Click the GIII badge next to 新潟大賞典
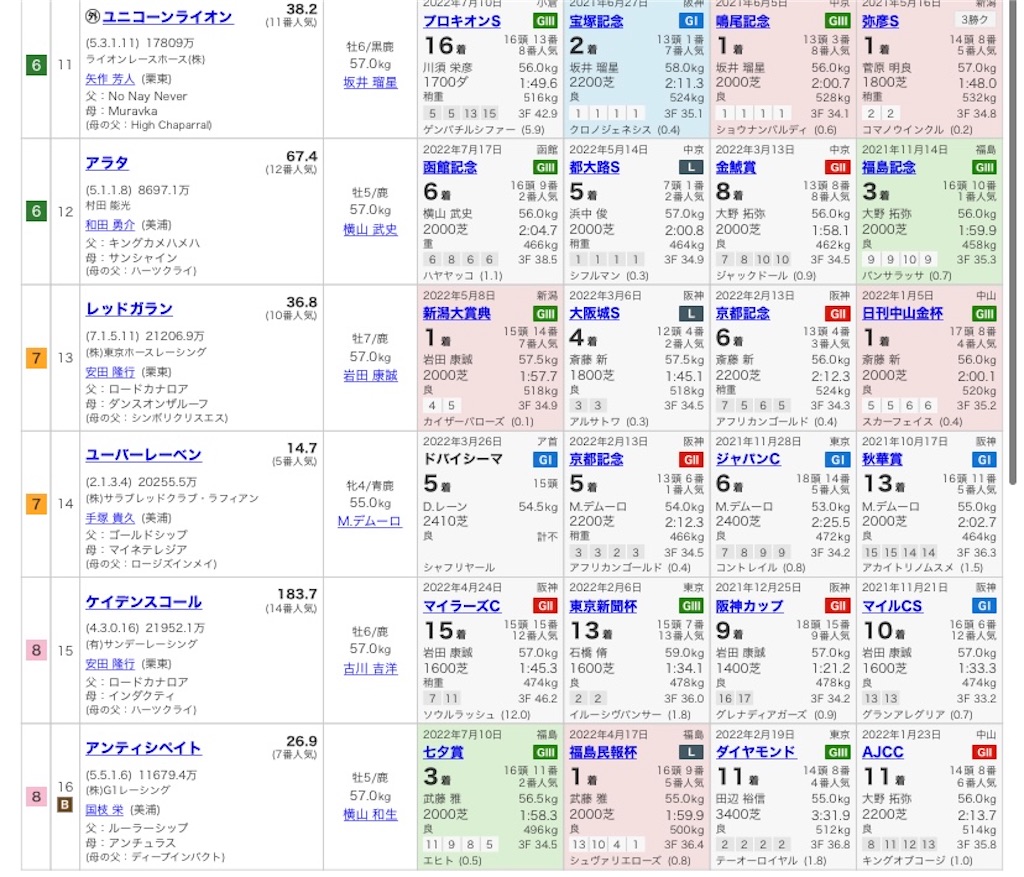The image size is (1024, 877). (x=545, y=313)
